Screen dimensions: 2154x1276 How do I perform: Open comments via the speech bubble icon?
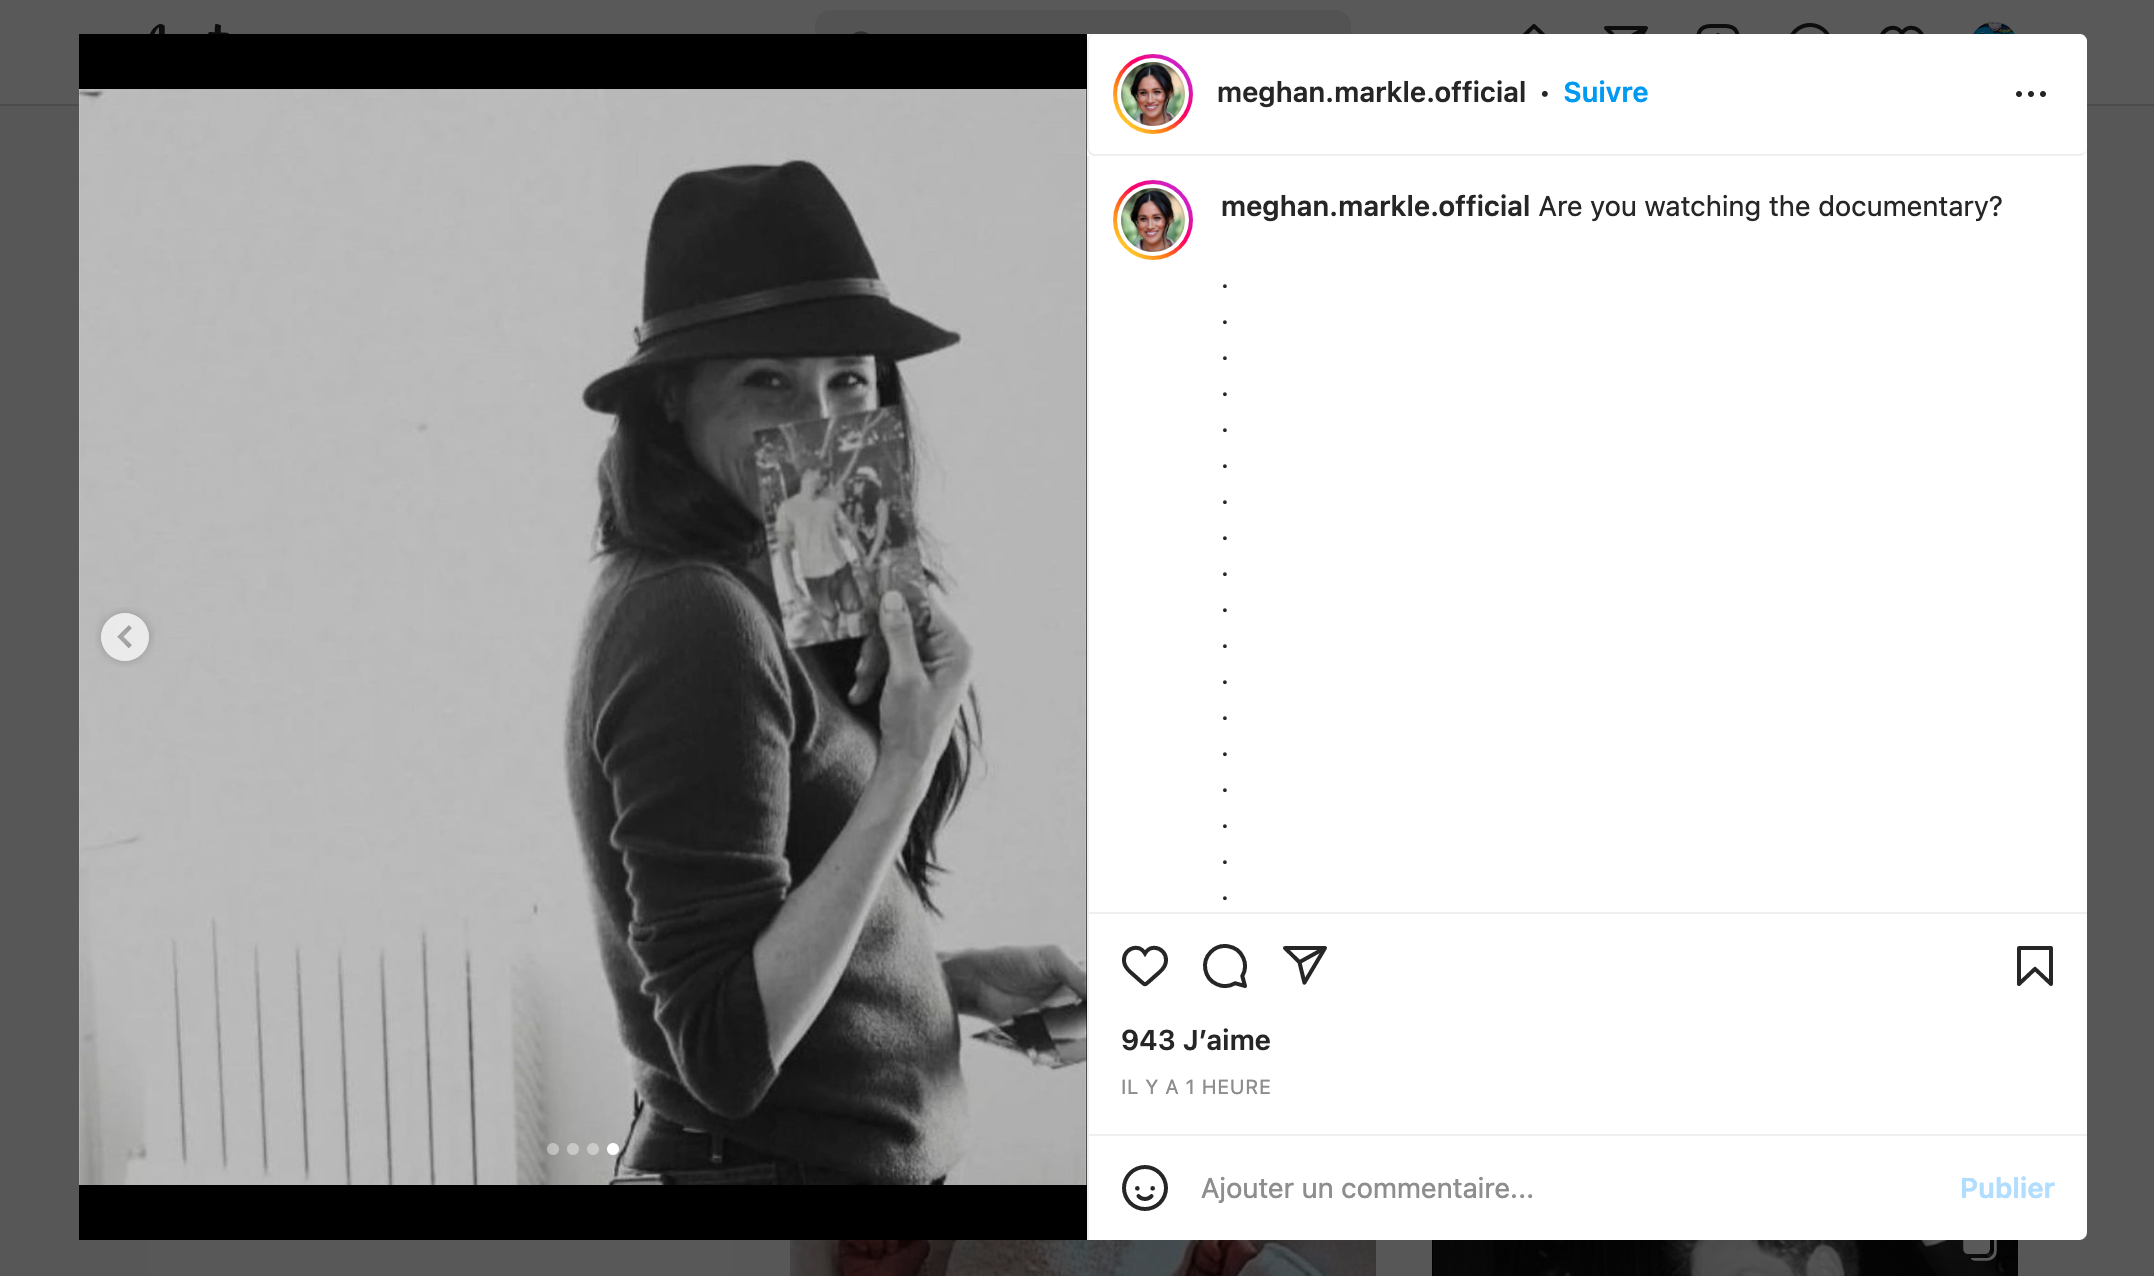[x=1225, y=966]
